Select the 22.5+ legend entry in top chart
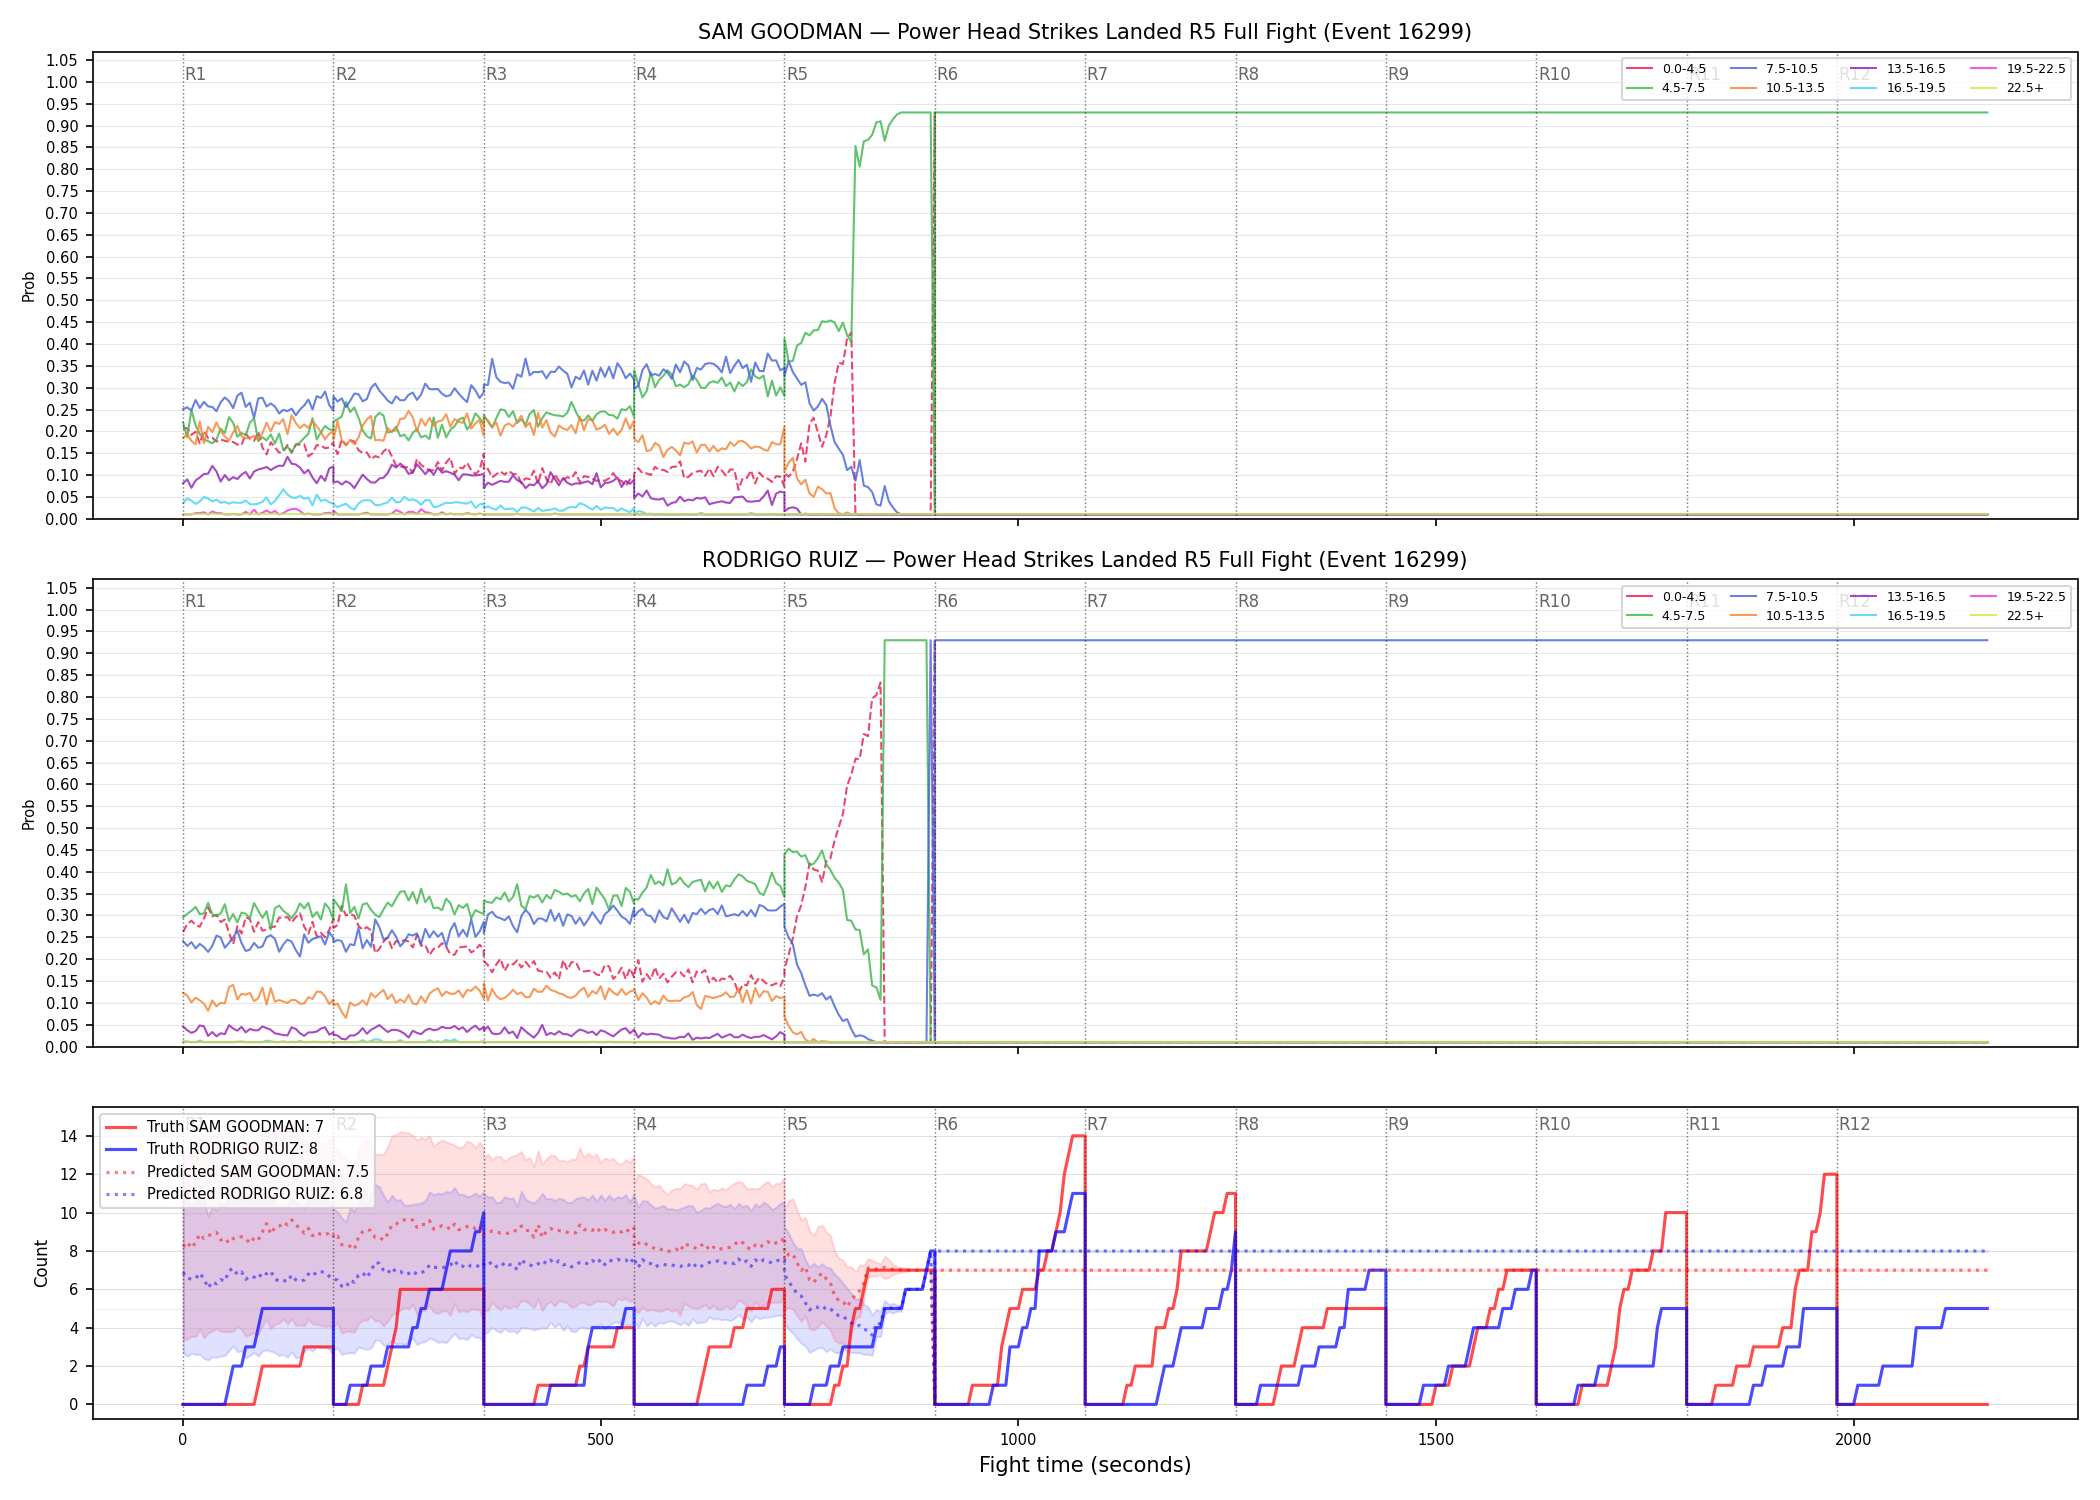The width and height of the screenshot is (2100, 1500). [2007, 88]
